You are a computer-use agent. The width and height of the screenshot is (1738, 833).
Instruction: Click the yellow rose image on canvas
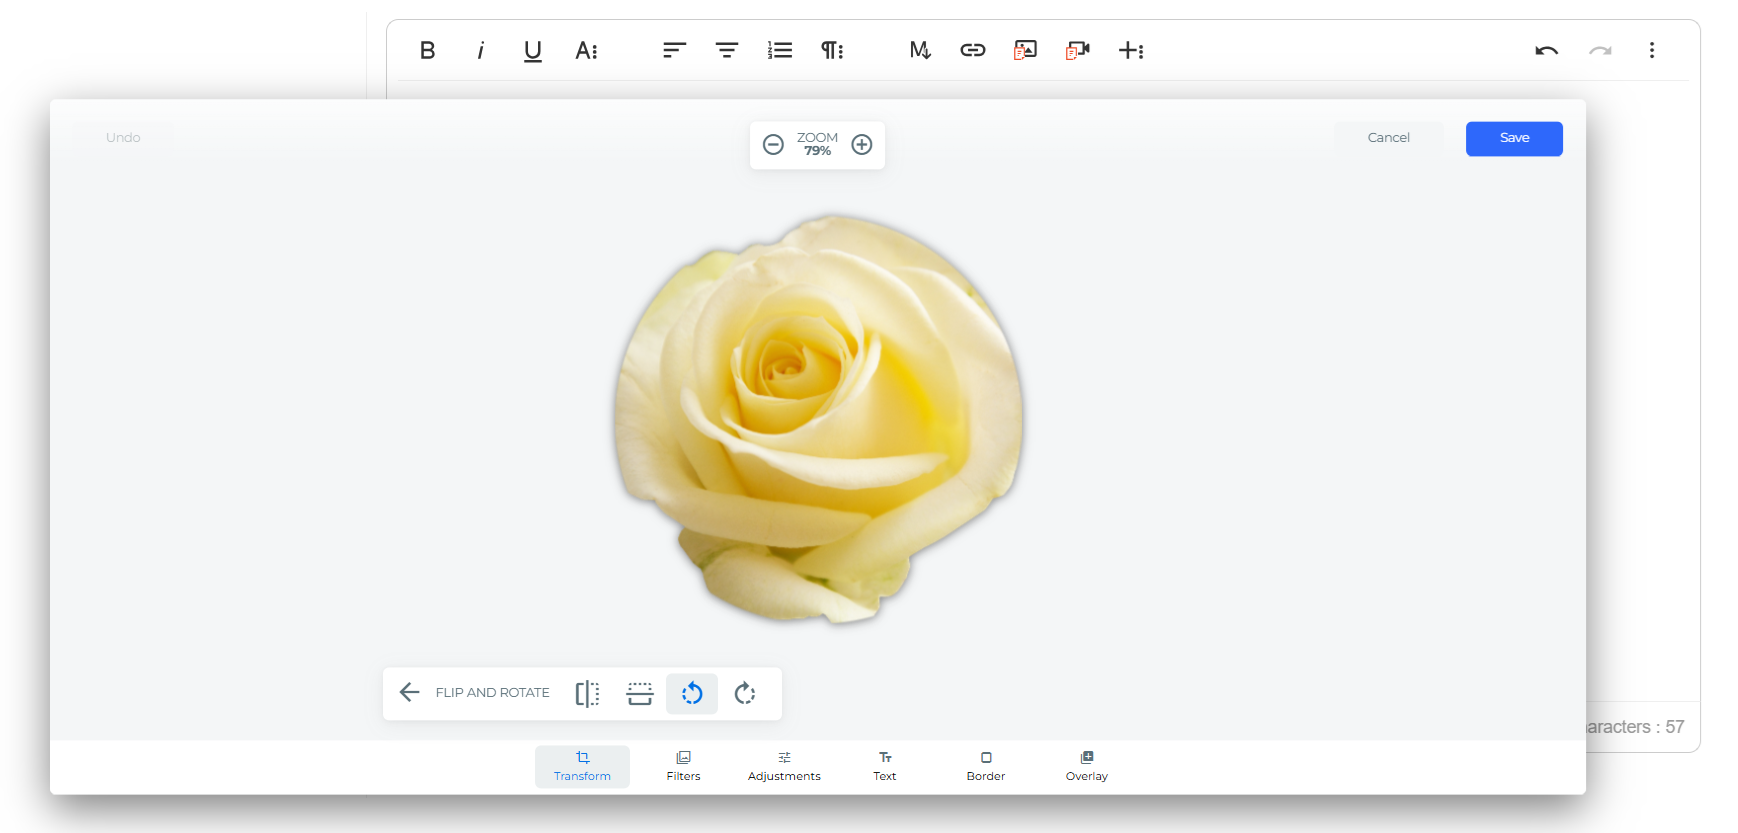(x=818, y=418)
